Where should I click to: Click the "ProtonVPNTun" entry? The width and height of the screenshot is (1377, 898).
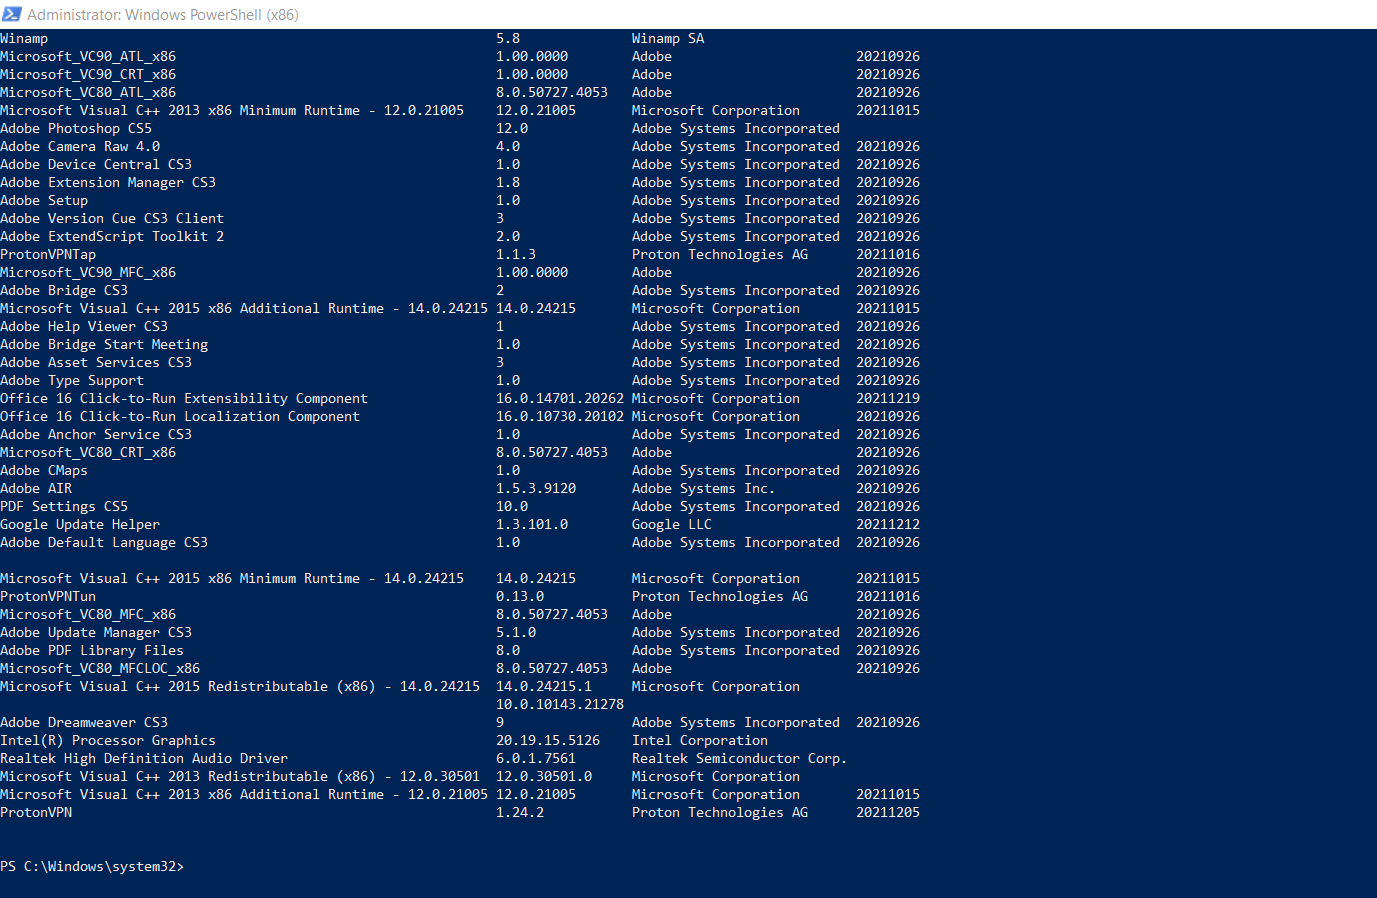coord(48,597)
